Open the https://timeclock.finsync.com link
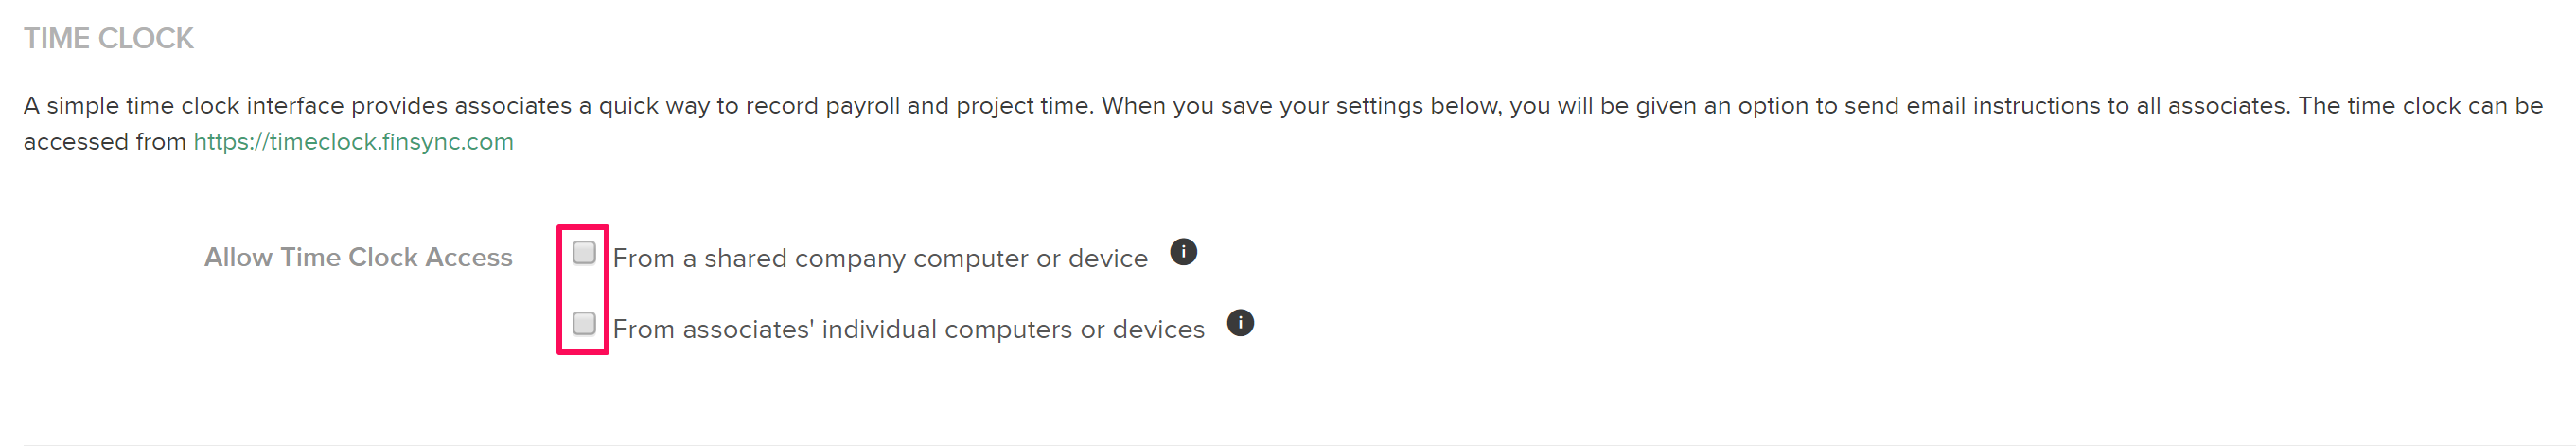The height and width of the screenshot is (446, 2576). (x=353, y=142)
